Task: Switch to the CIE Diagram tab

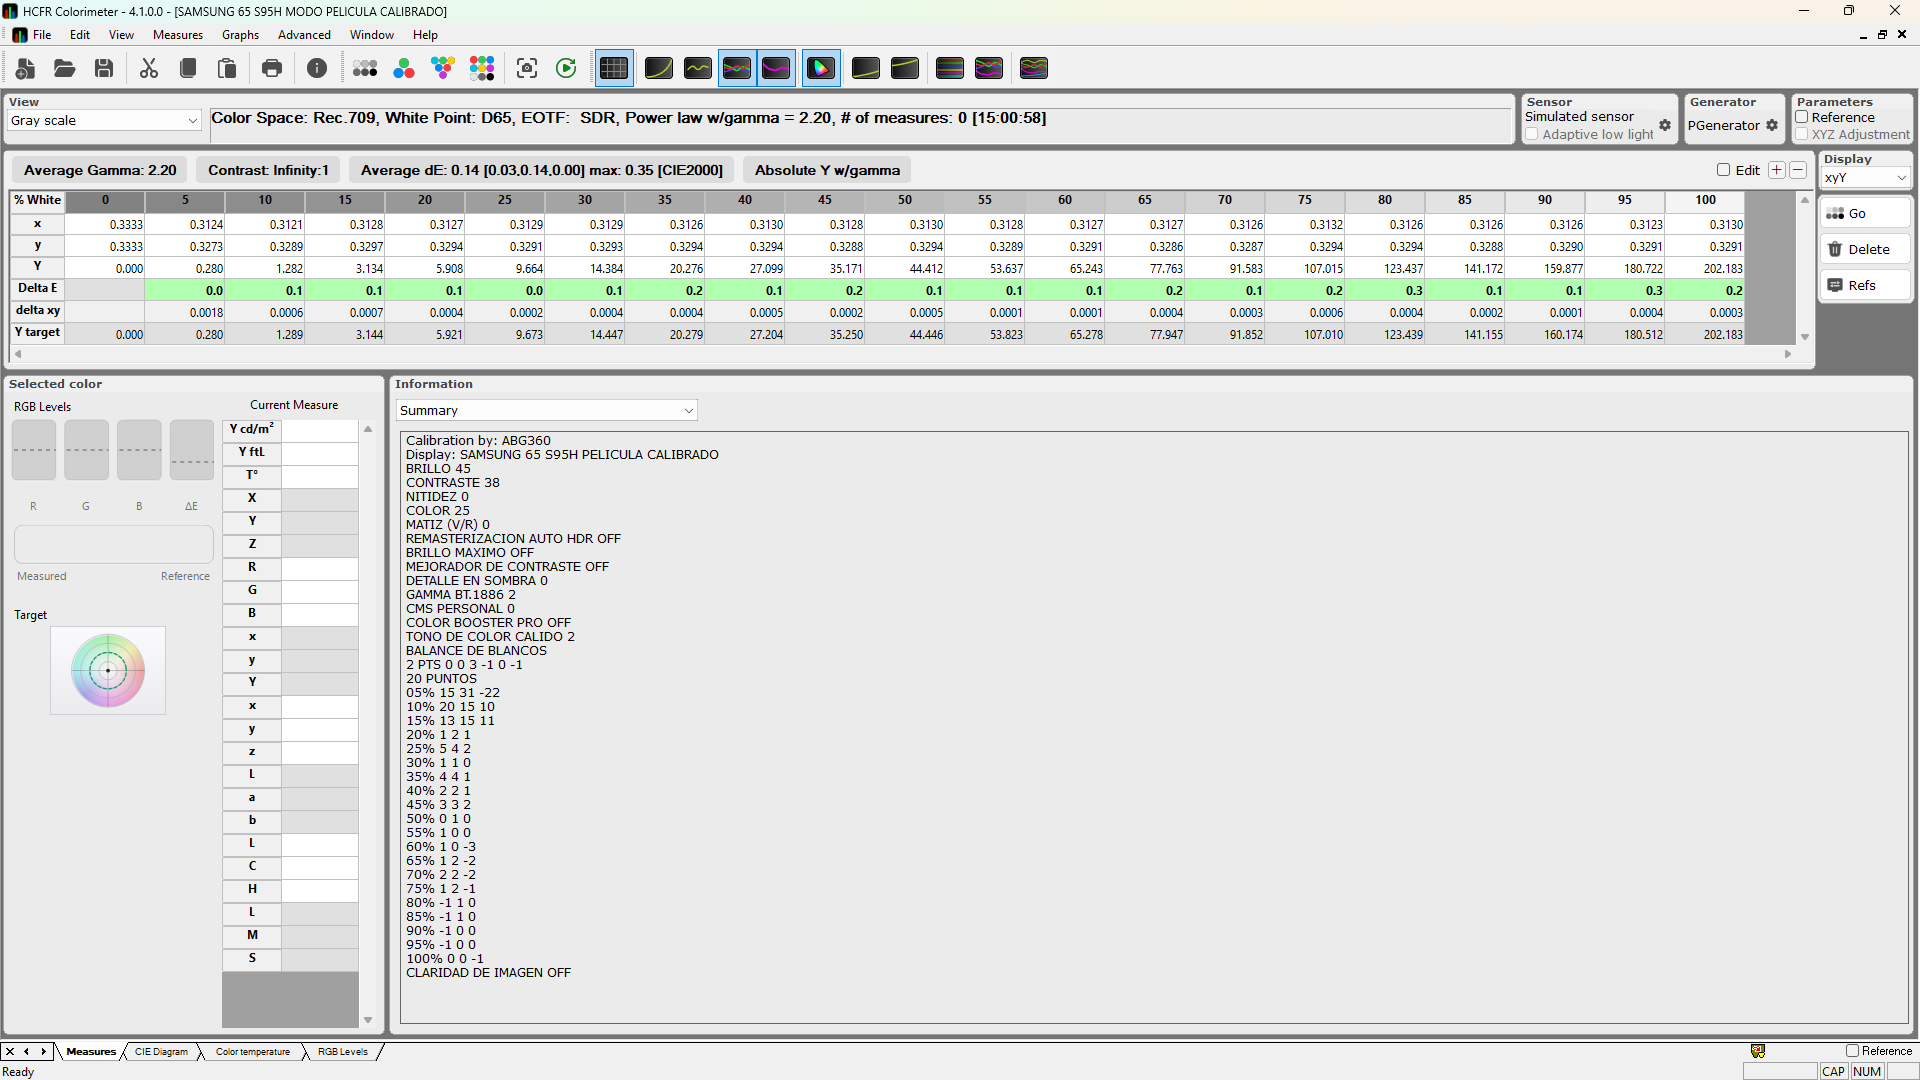Action: click(161, 1051)
